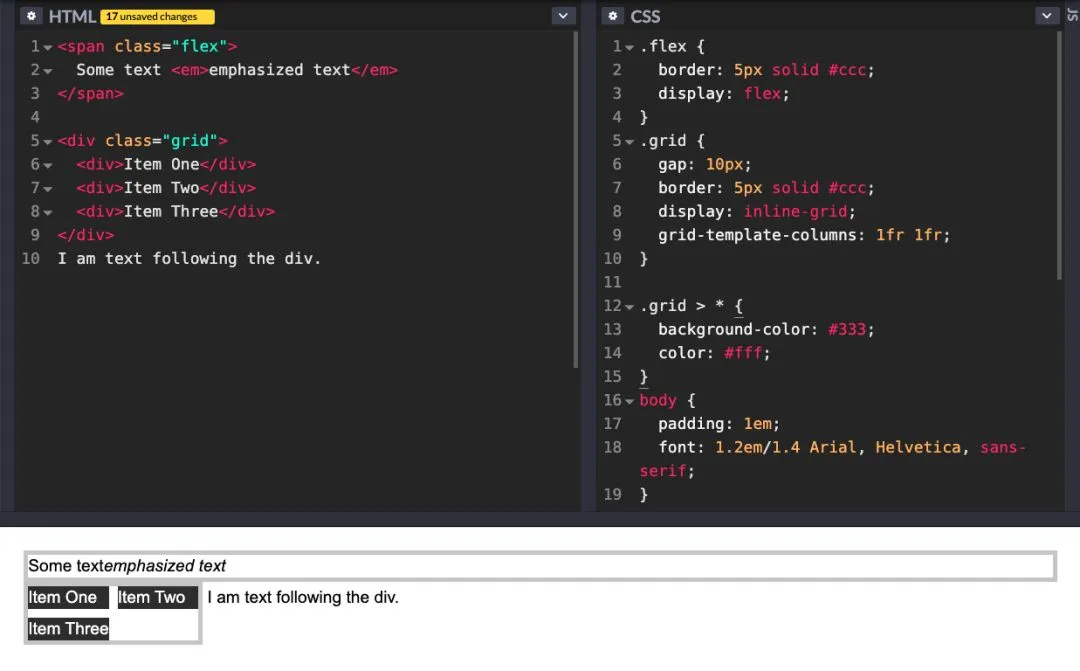Image resolution: width=1080 pixels, height=671 pixels.
Task: Open the HTML panel dropdown chevron
Action: (563, 15)
